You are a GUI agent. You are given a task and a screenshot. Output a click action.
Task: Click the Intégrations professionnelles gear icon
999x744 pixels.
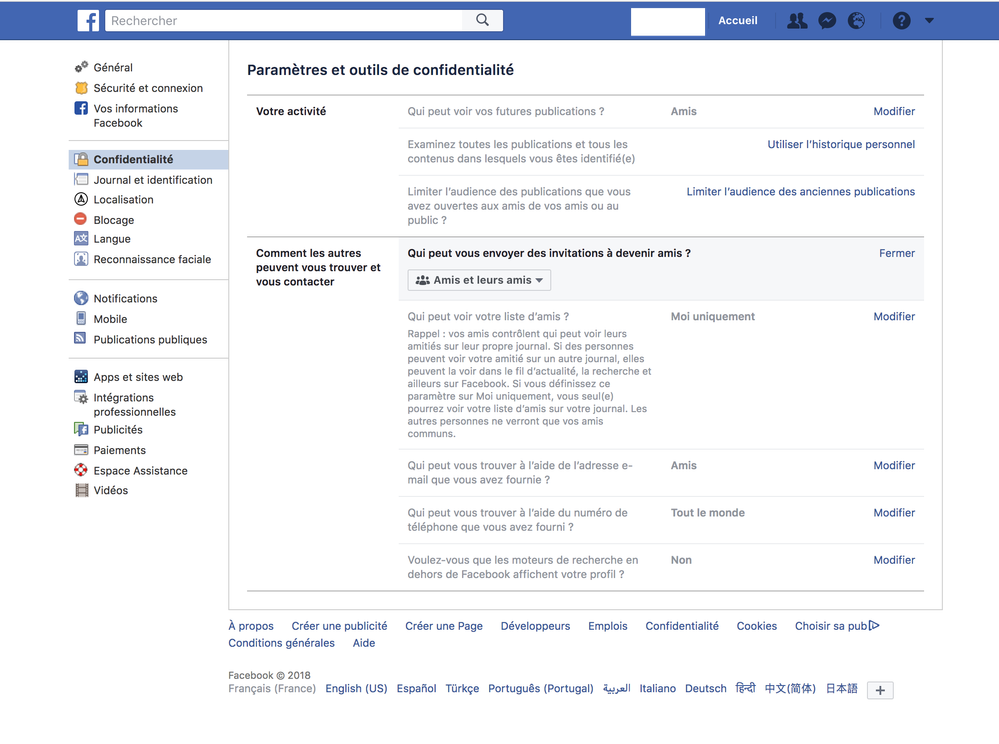[81, 397]
